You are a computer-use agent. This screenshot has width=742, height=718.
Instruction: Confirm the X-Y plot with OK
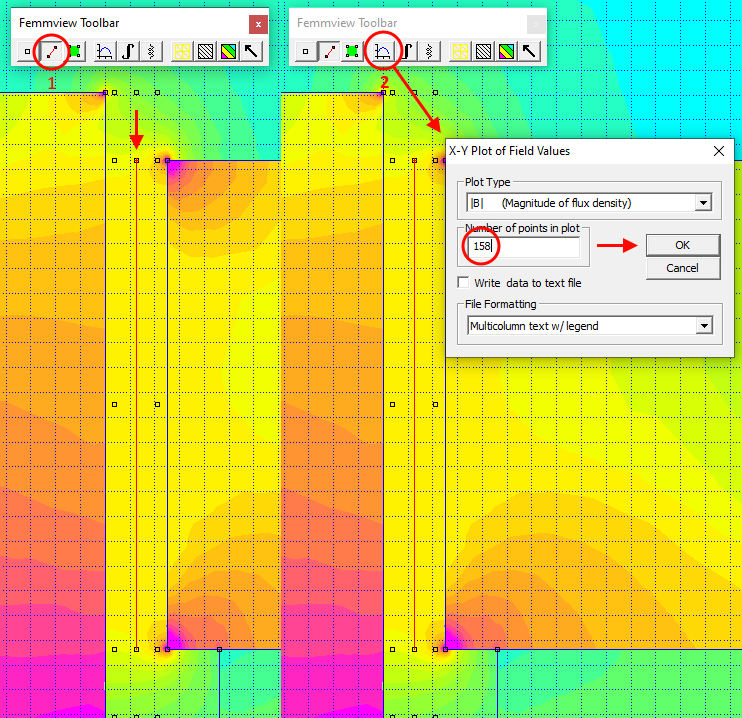pyautogui.click(x=682, y=245)
